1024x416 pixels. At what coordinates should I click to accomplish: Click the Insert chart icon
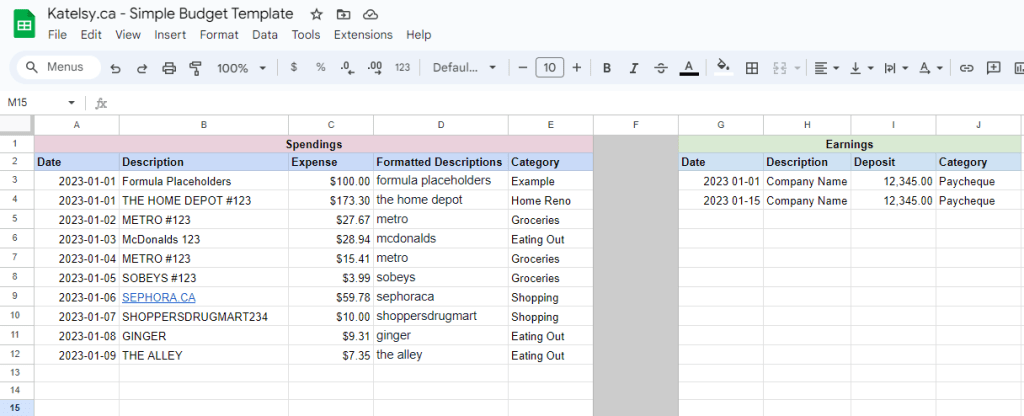[1019, 68]
